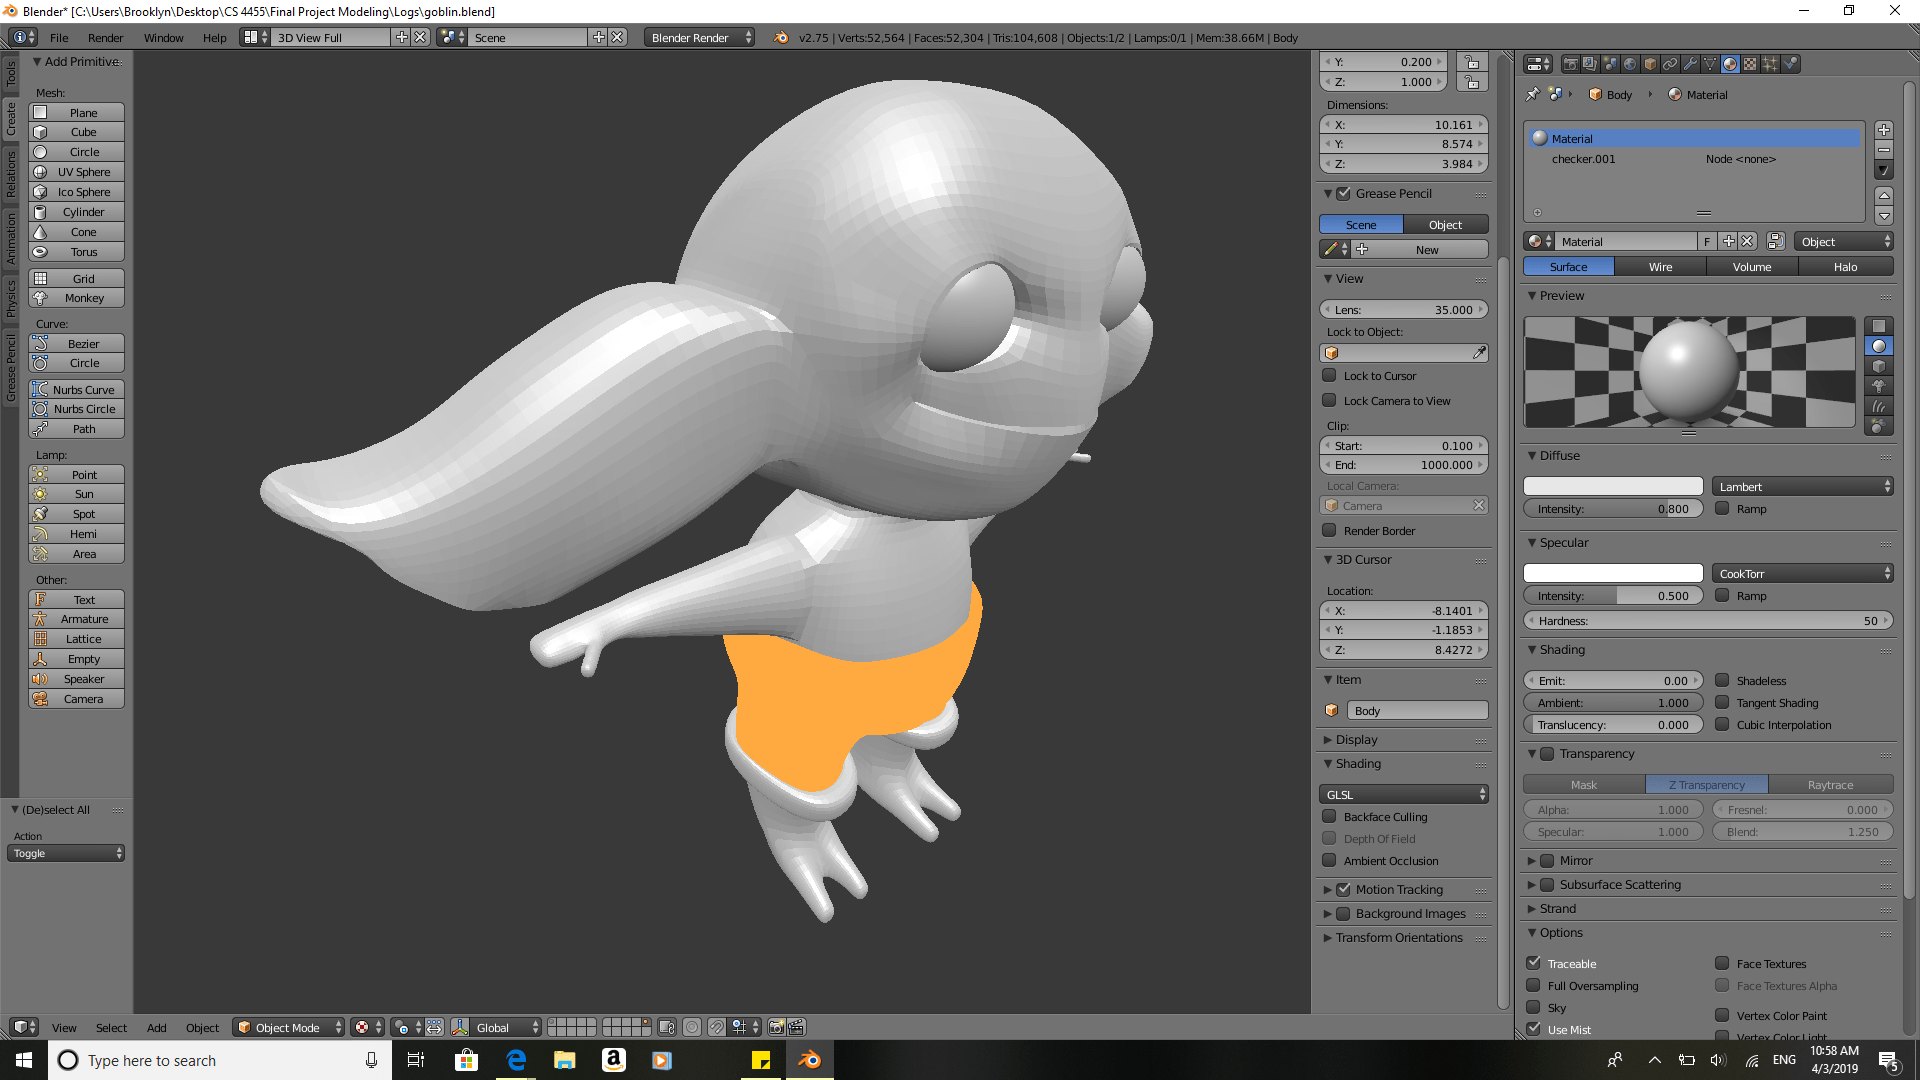Open the Particles properties tab
1920x1080 pixels.
click(x=1770, y=64)
